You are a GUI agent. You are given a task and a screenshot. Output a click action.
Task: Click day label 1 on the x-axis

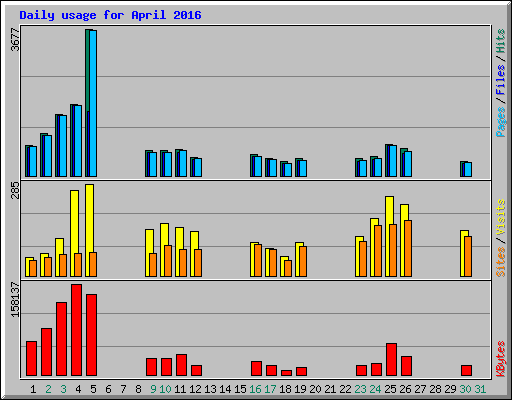[x=33, y=389]
